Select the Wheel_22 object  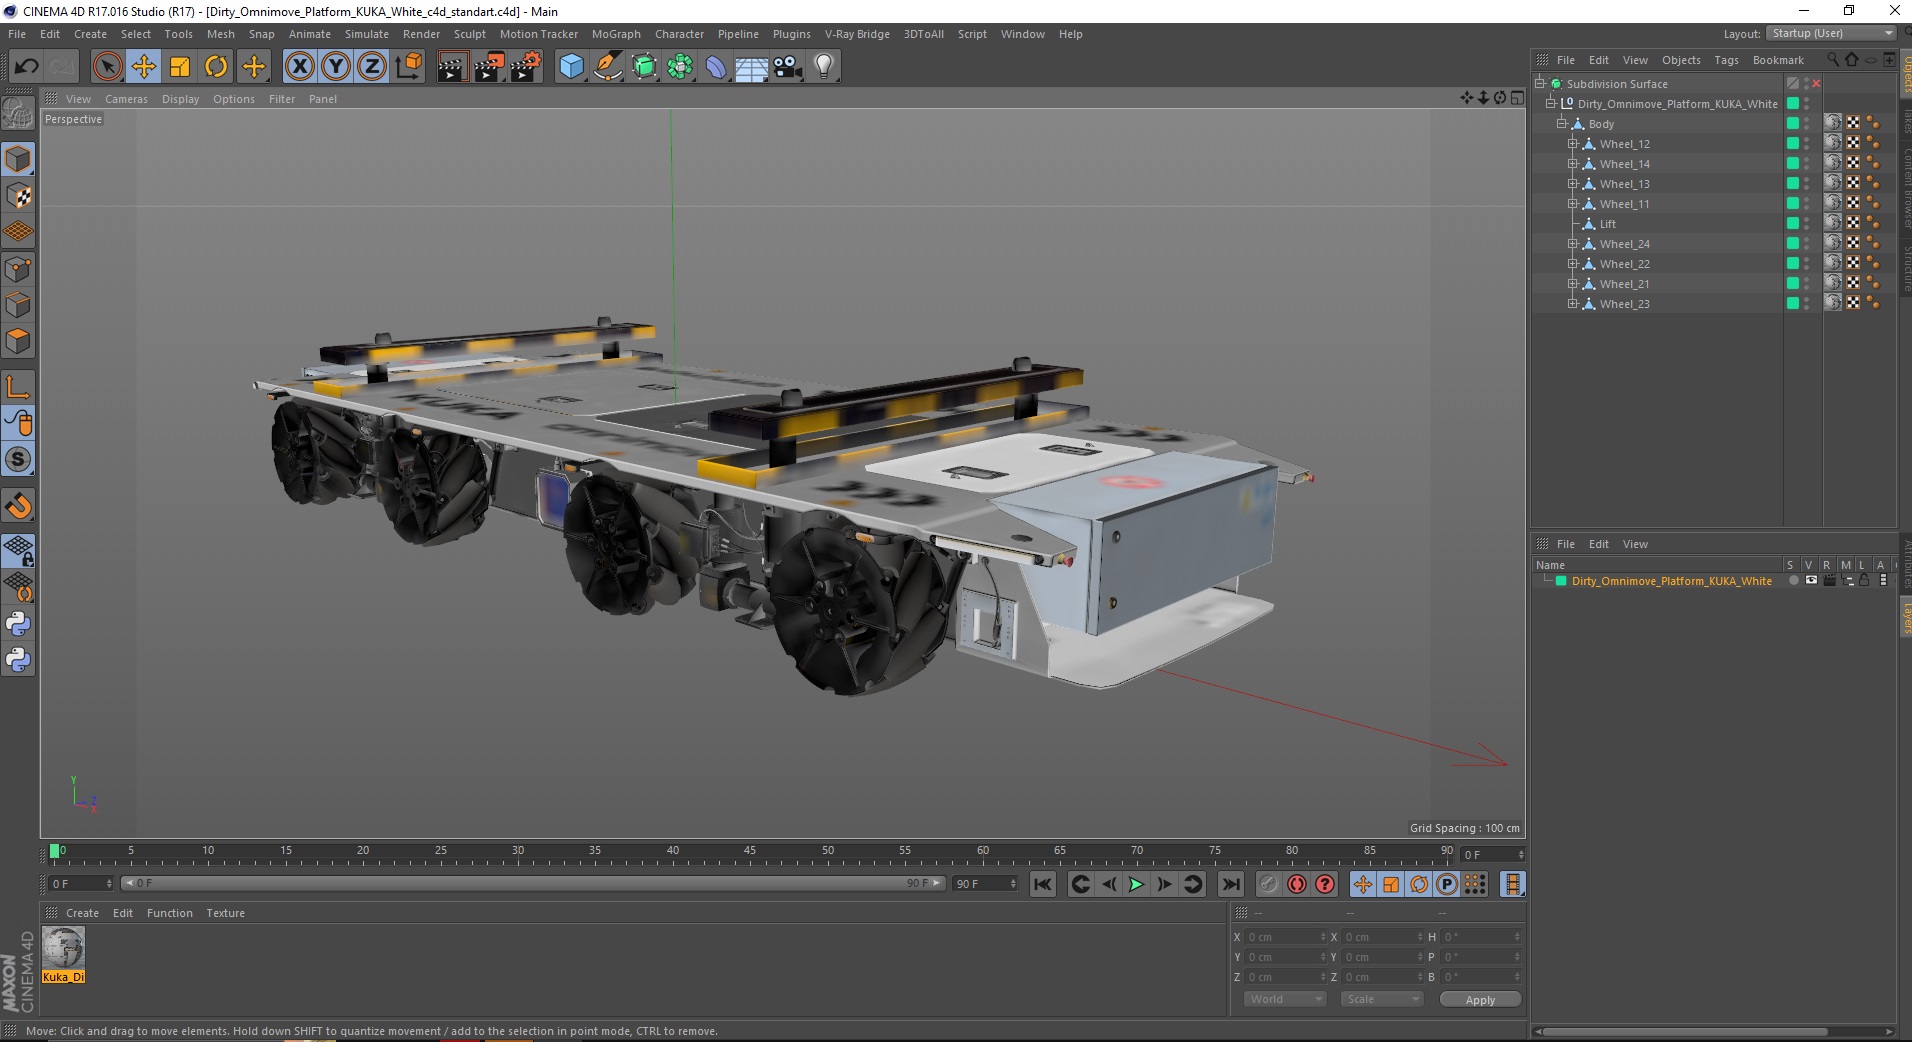pos(1624,264)
